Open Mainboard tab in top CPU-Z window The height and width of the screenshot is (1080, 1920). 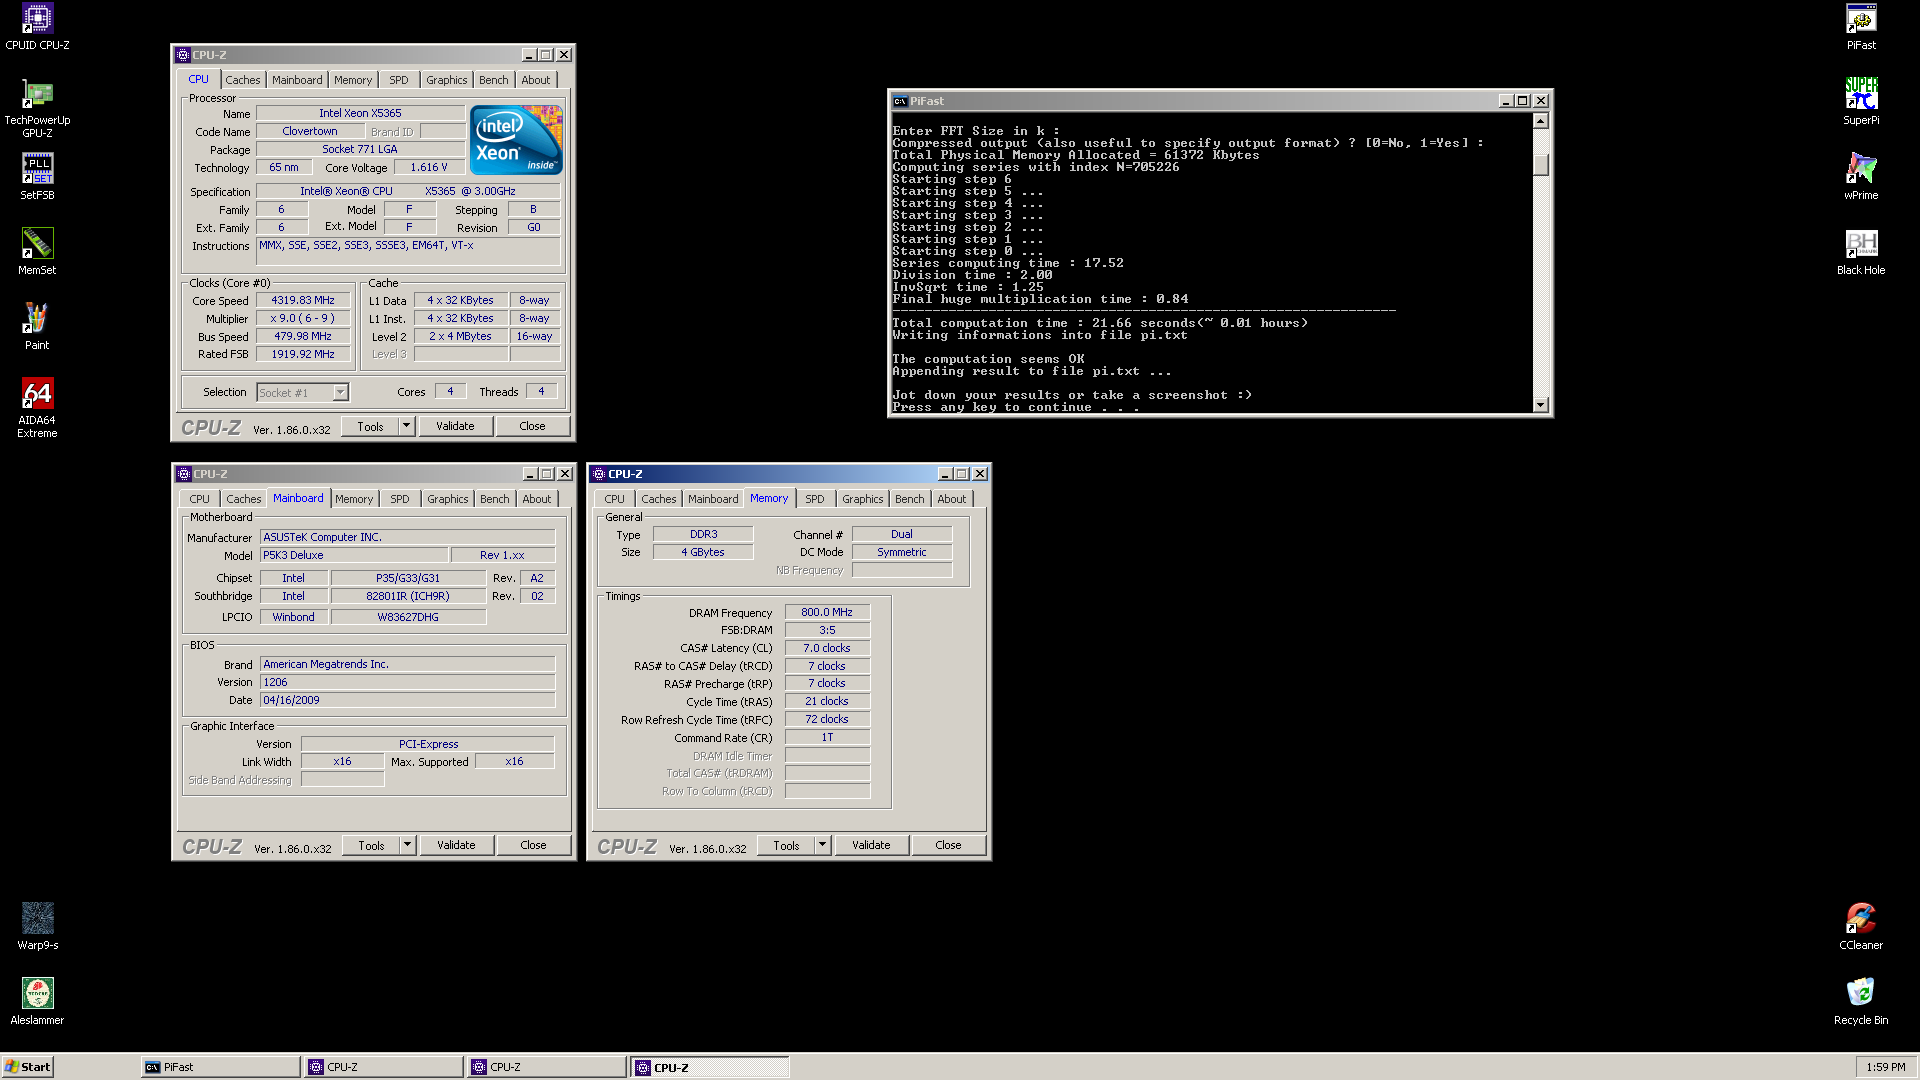(297, 80)
